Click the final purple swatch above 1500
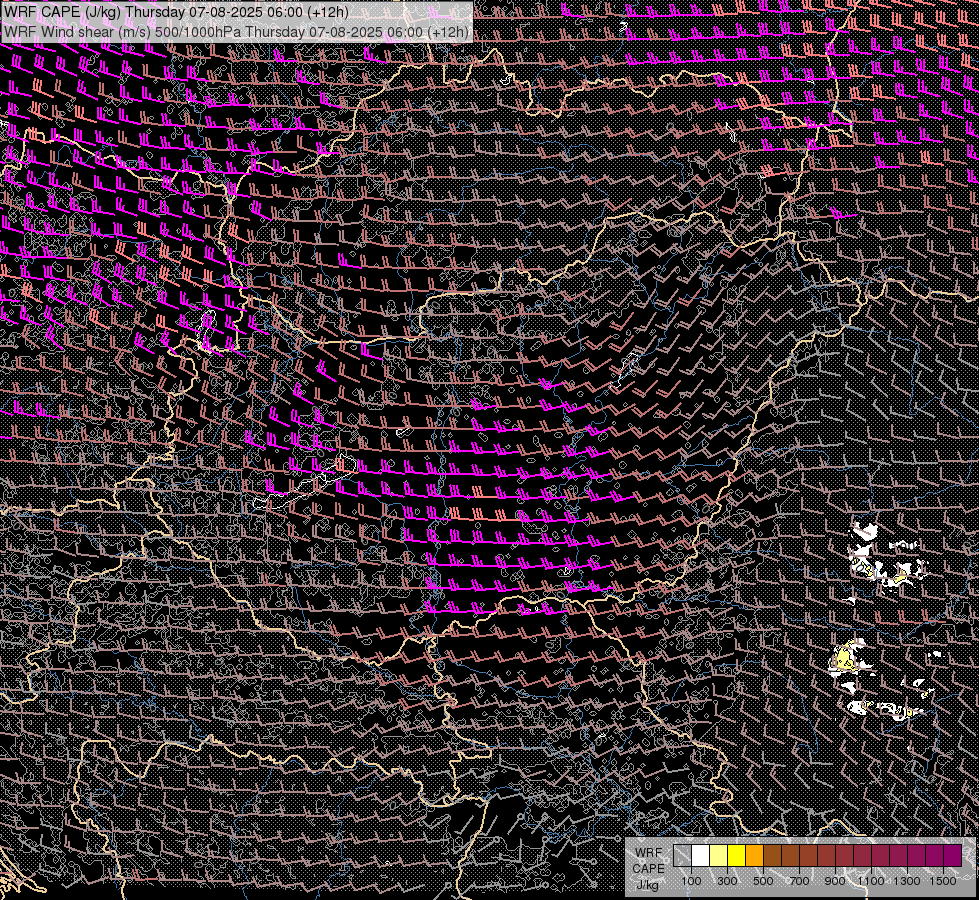This screenshot has width=979, height=900. 953,855
